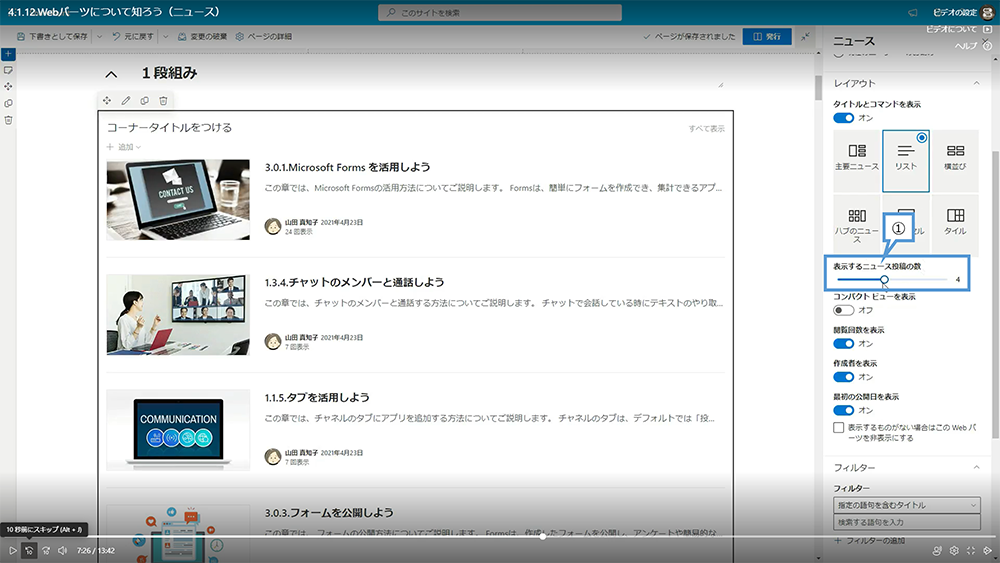Open the 指定の語句を含むタイトル filter dropdown
This screenshot has width=1000, height=563.
point(906,505)
